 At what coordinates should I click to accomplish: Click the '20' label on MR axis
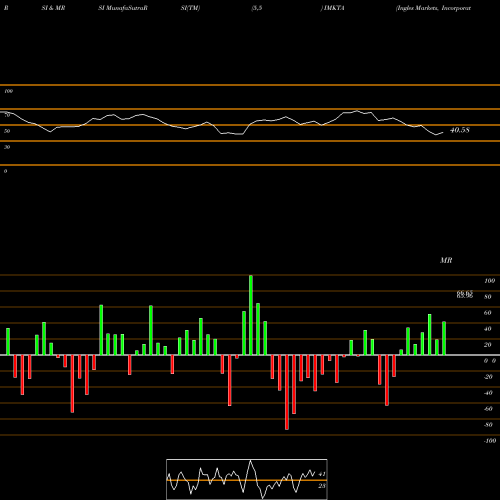(488, 345)
